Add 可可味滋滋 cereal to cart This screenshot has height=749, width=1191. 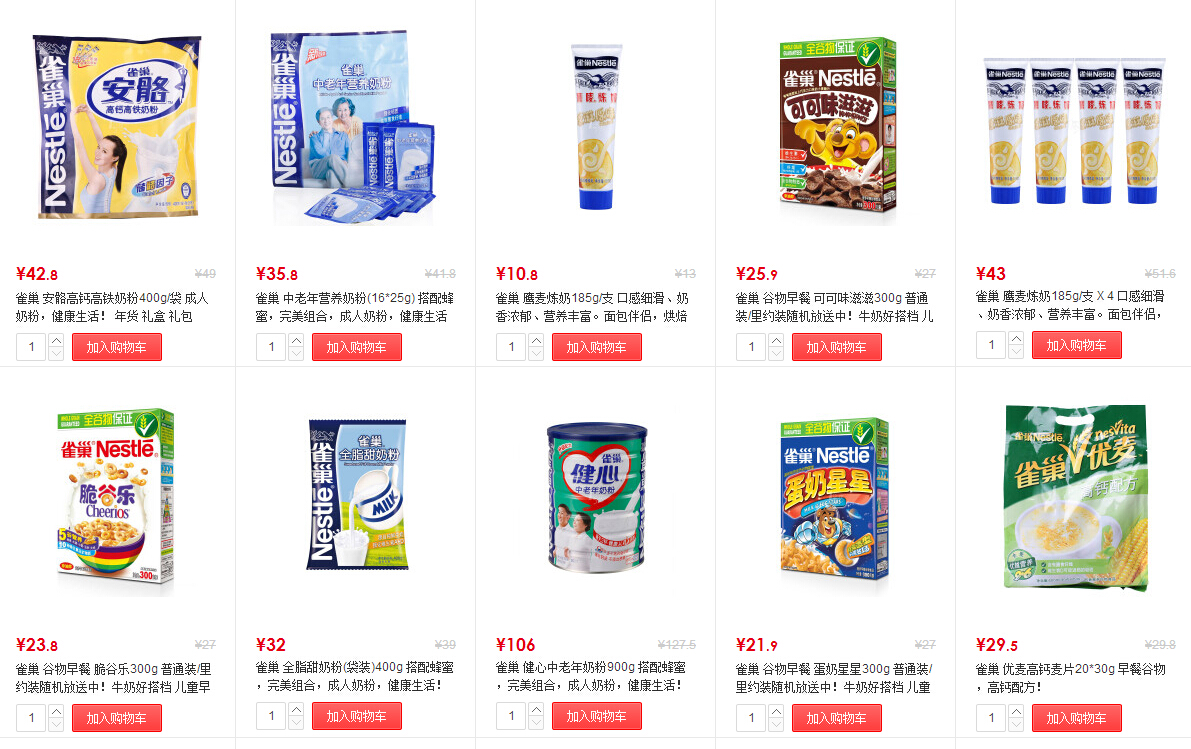click(837, 347)
